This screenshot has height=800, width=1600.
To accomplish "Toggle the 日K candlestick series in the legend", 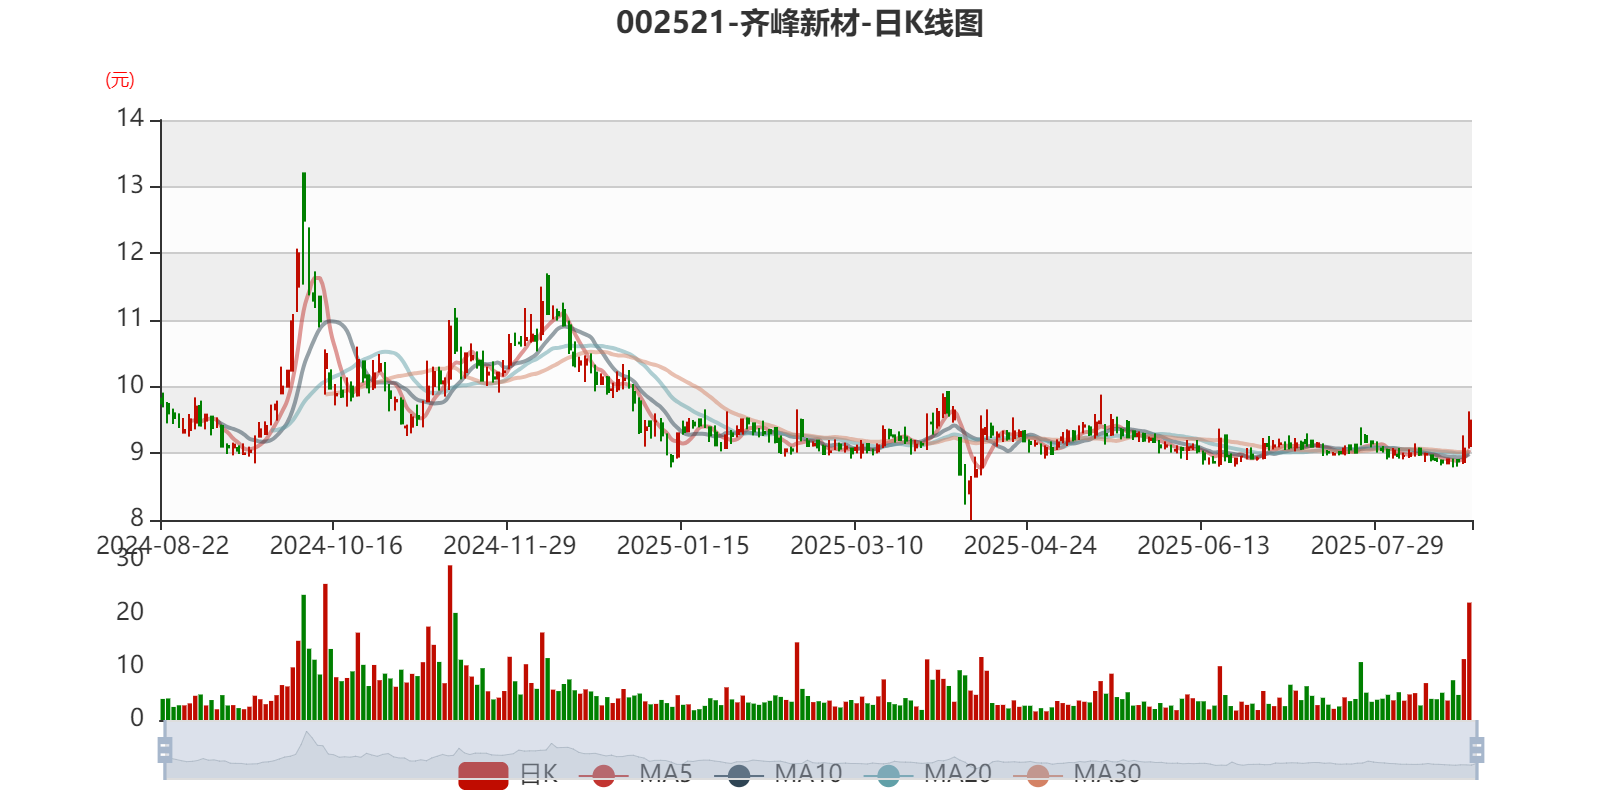I will 508,774.
